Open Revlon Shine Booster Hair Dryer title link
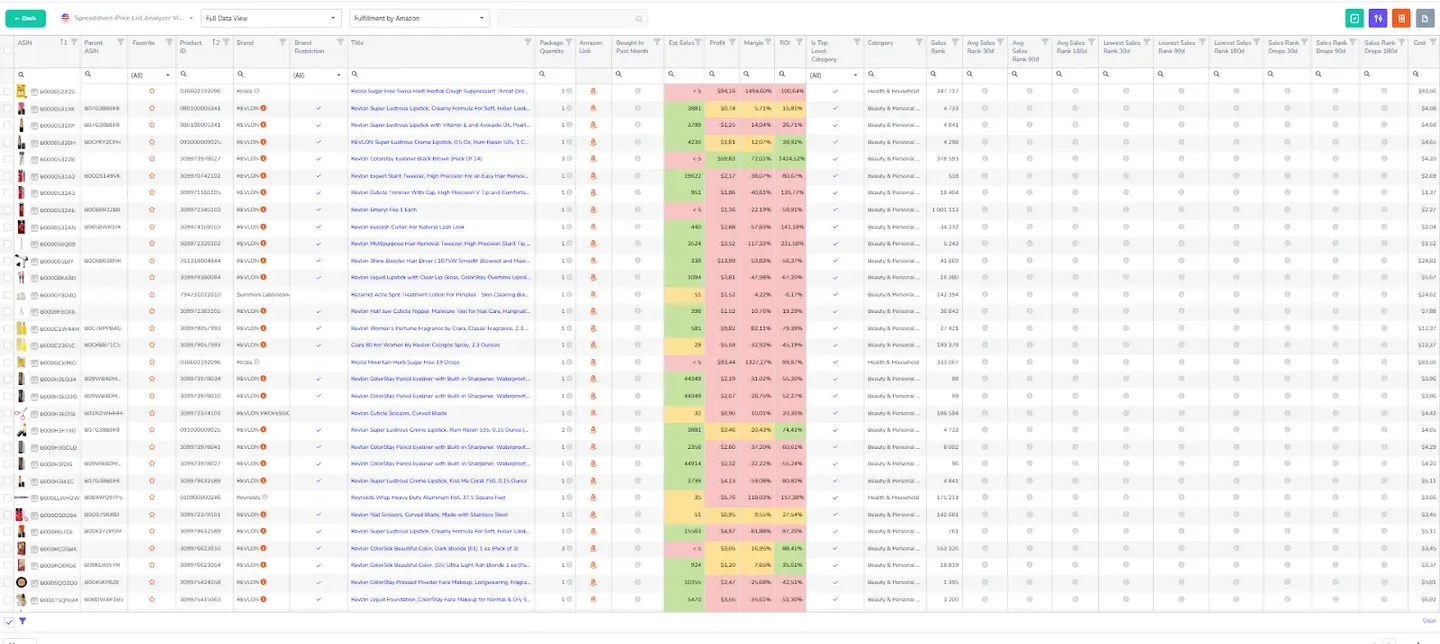 pyautogui.click(x=441, y=260)
